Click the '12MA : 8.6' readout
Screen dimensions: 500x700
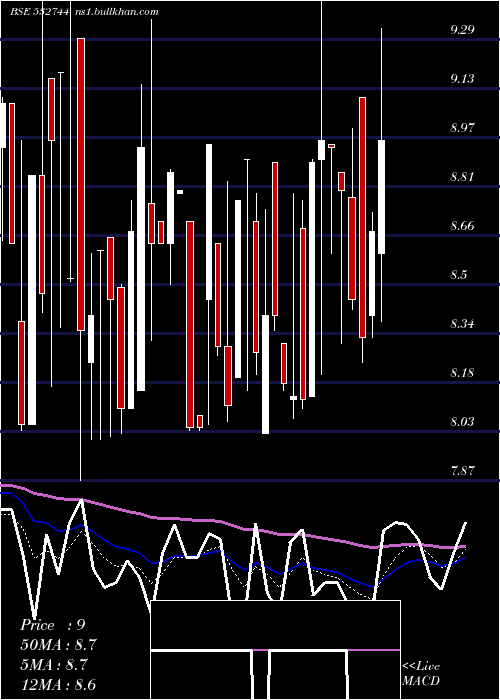pos(58,685)
